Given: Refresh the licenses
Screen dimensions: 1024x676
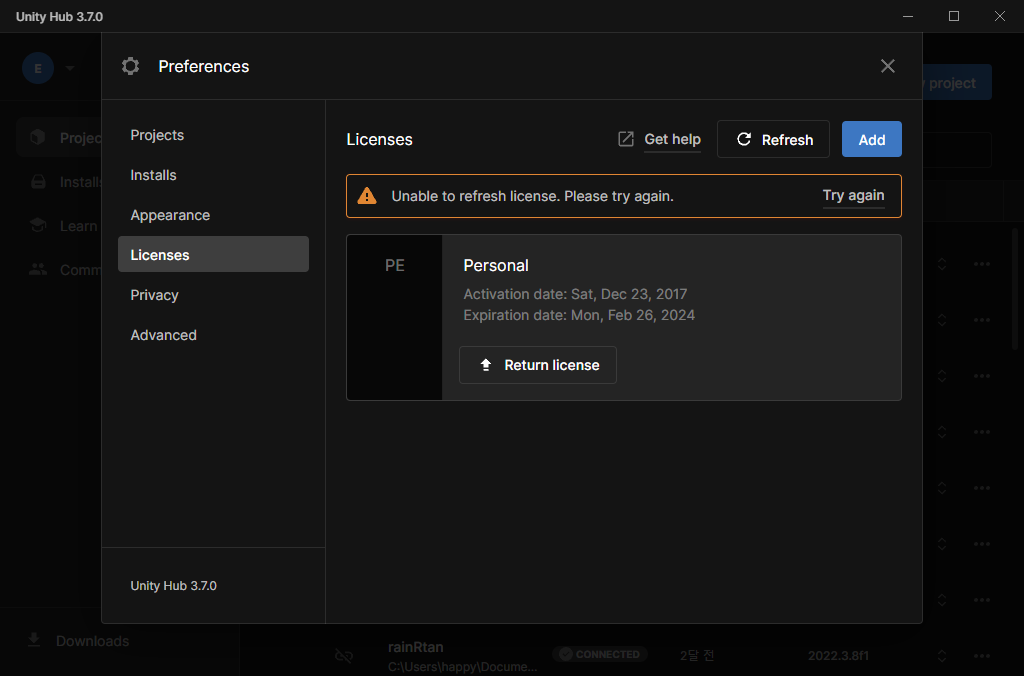Looking at the screenshot, I should coord(773,139).
